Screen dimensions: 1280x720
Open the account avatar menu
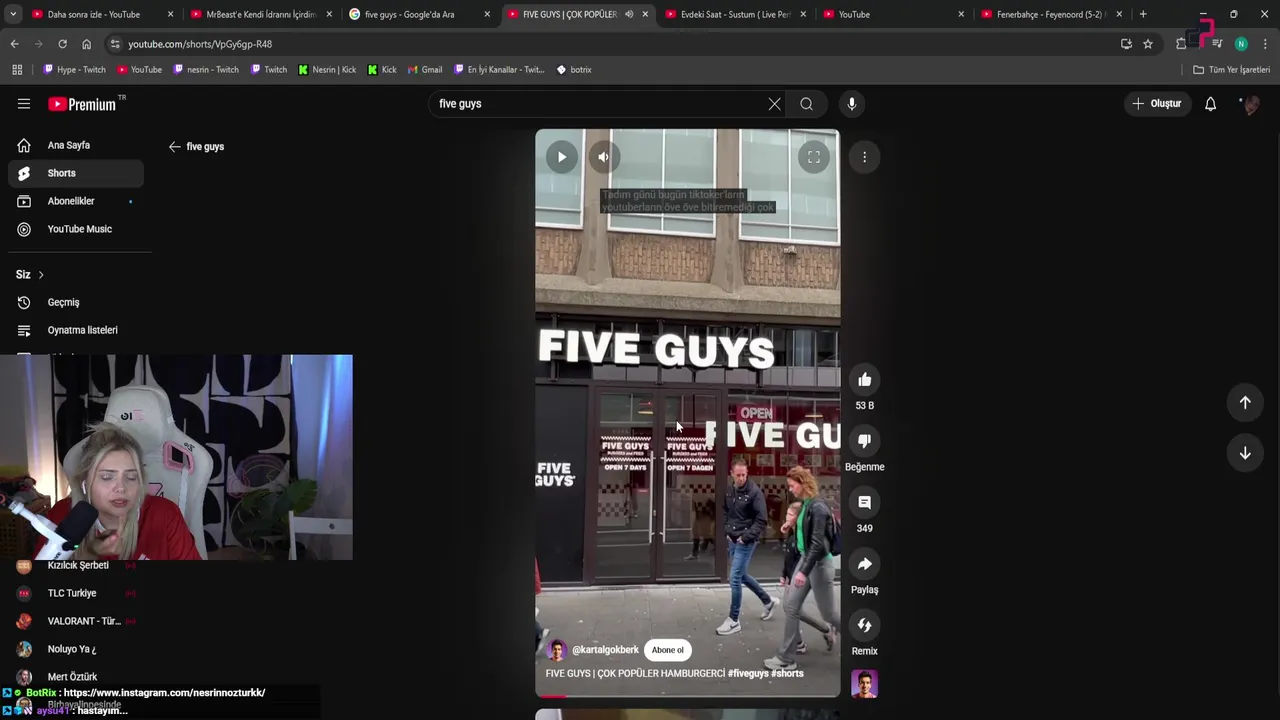pyautogui.click(x=1249, y=104)
